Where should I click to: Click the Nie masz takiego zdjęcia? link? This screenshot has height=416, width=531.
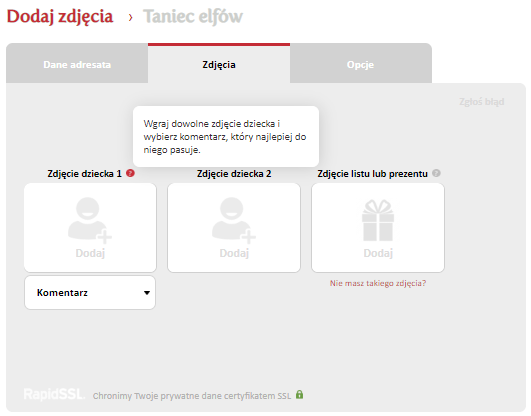(378, 283)
